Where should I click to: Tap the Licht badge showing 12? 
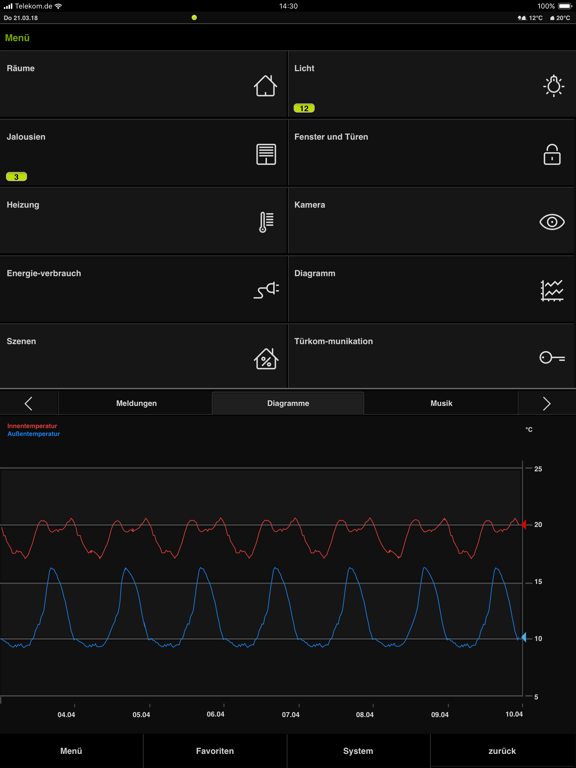[x=304, y=108]
